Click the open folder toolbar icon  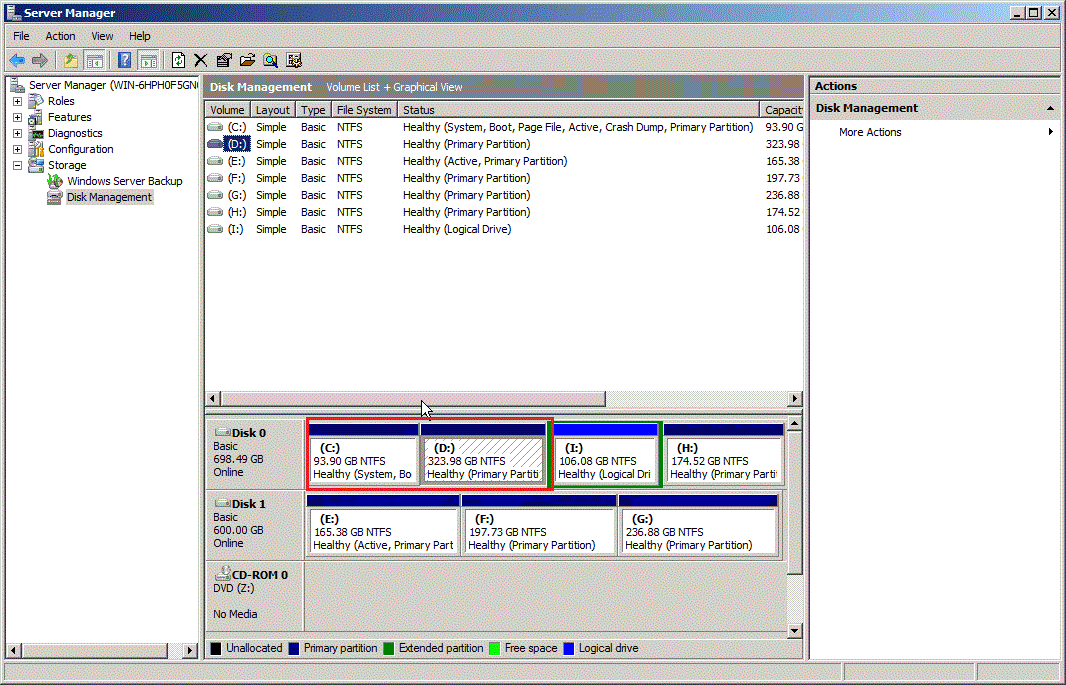pyautogui.click(x=247, y=60)
